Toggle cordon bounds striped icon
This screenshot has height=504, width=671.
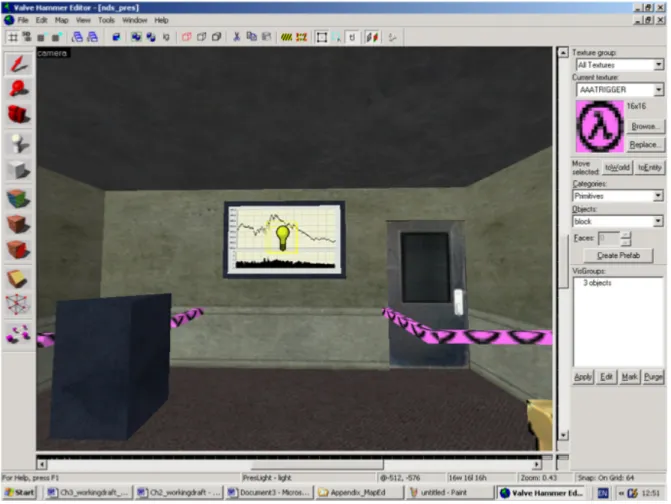pos(287,38)
